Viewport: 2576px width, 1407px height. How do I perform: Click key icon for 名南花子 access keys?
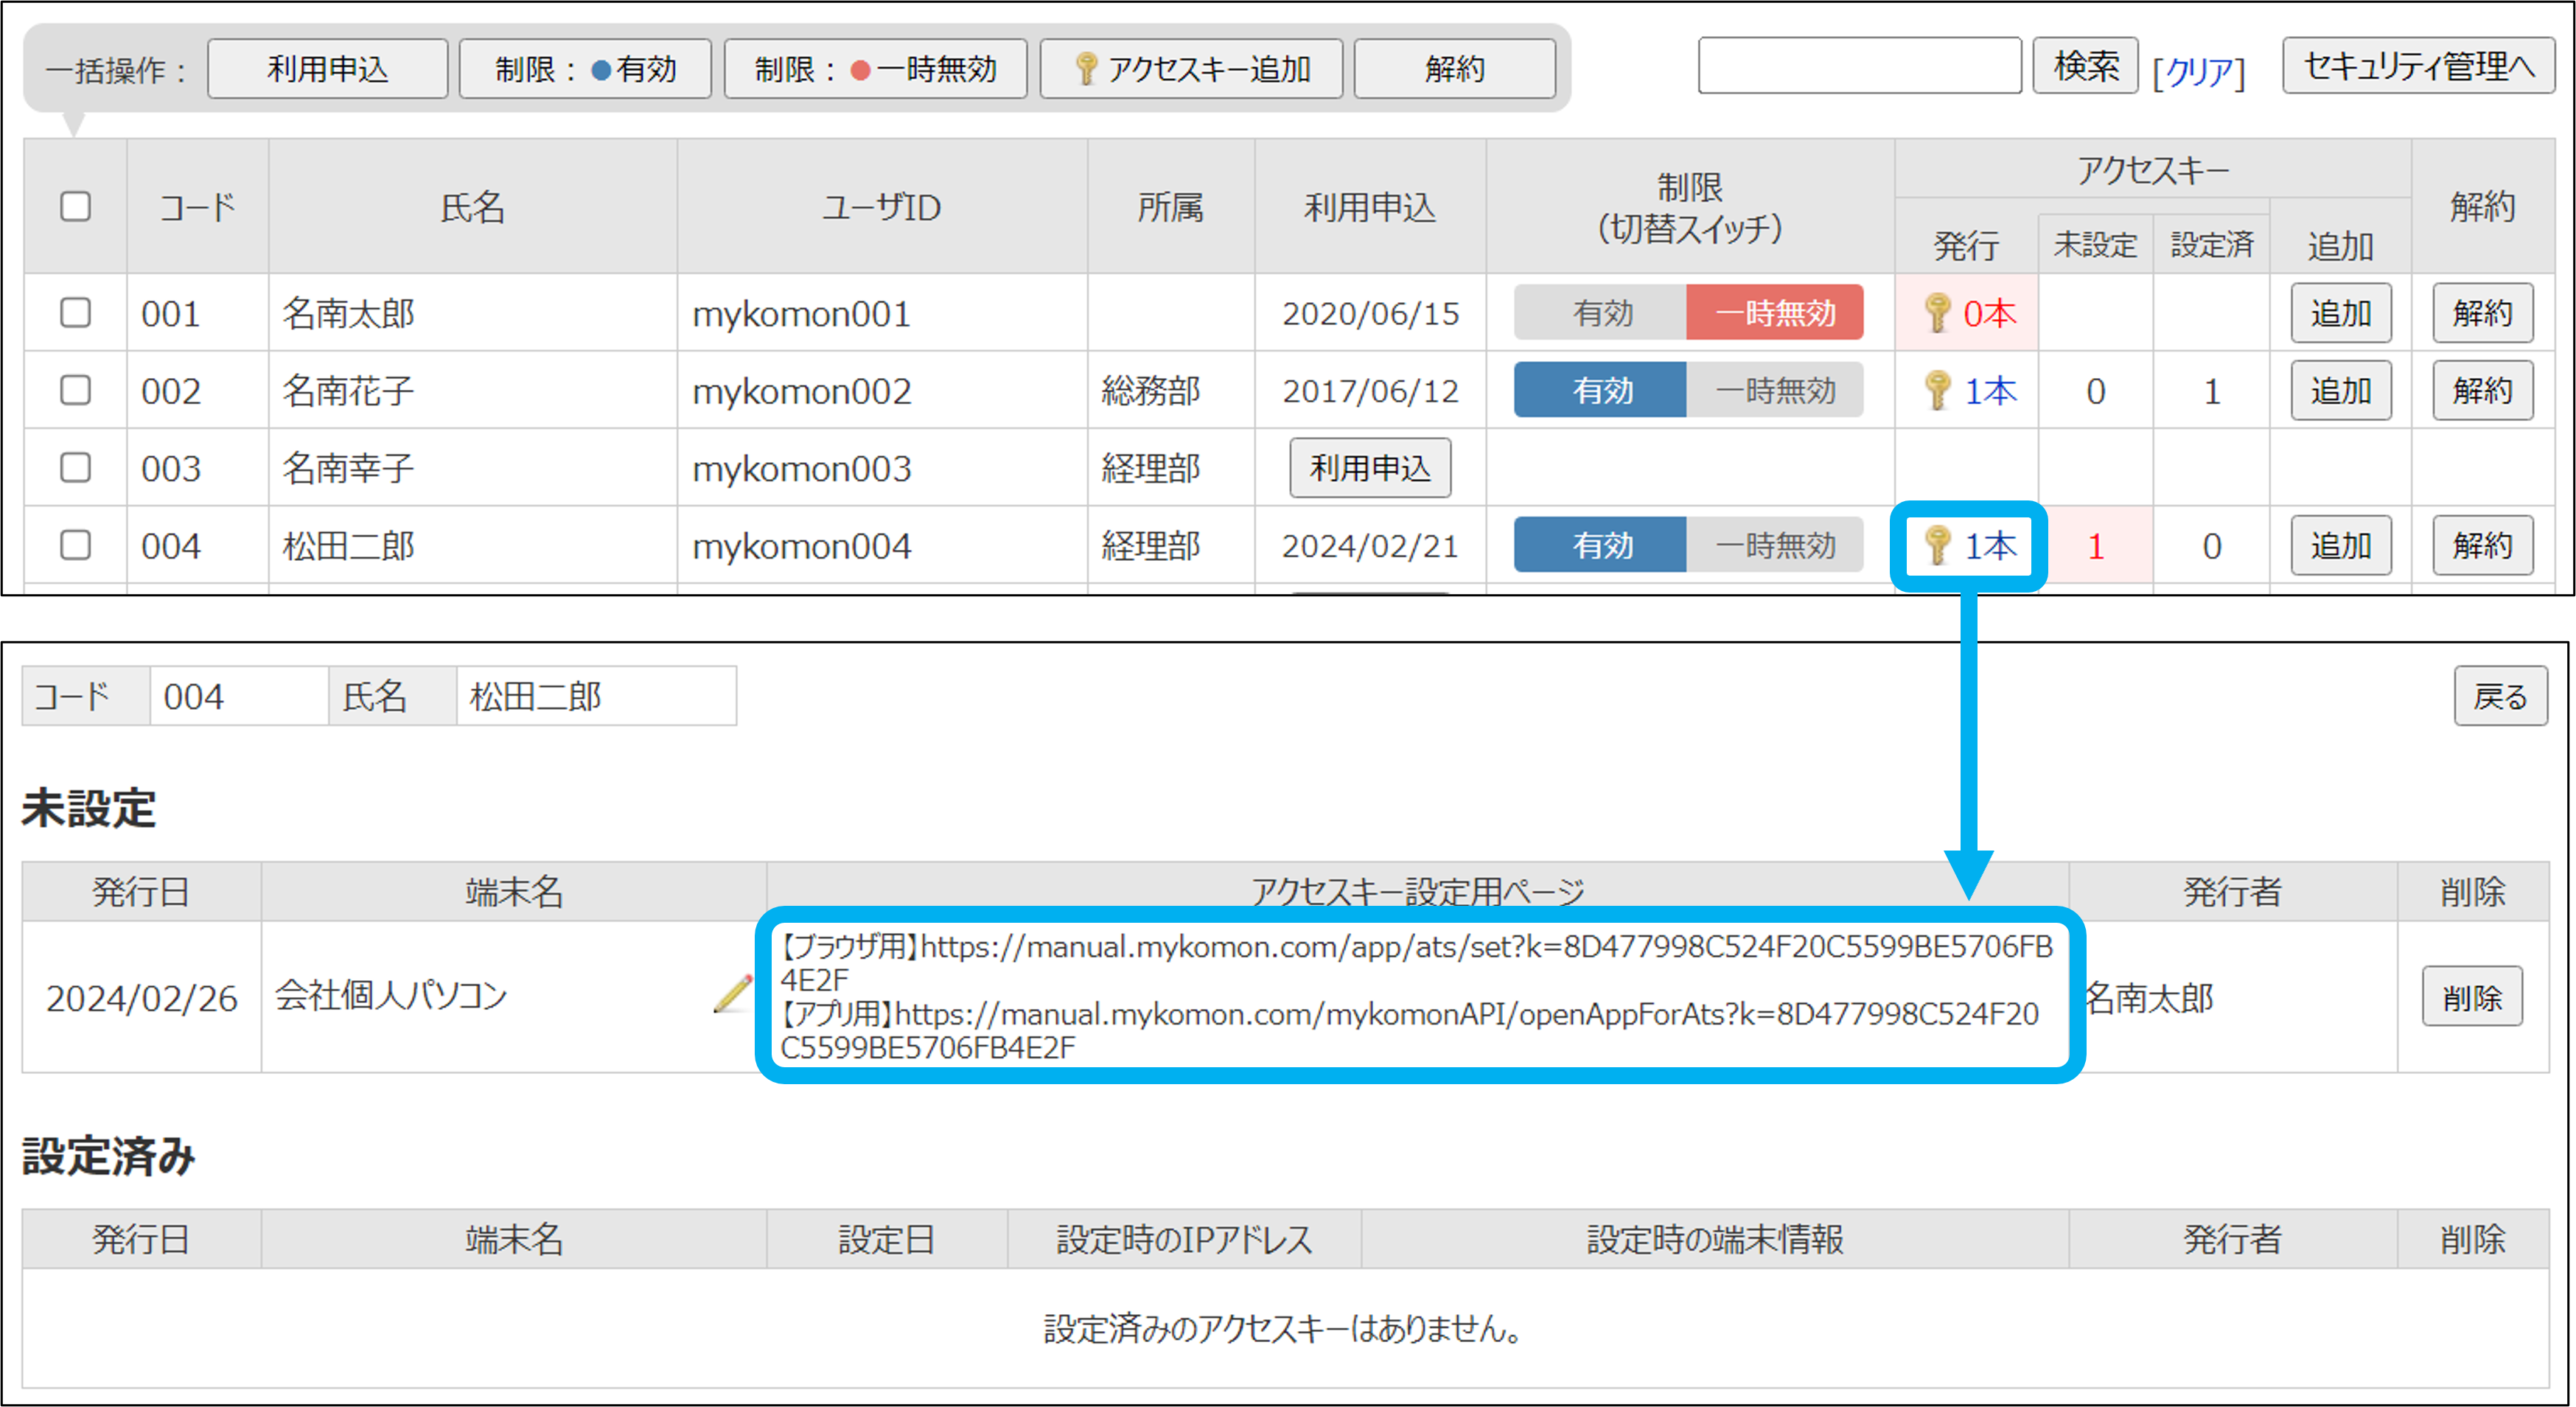click(1937, 390)
